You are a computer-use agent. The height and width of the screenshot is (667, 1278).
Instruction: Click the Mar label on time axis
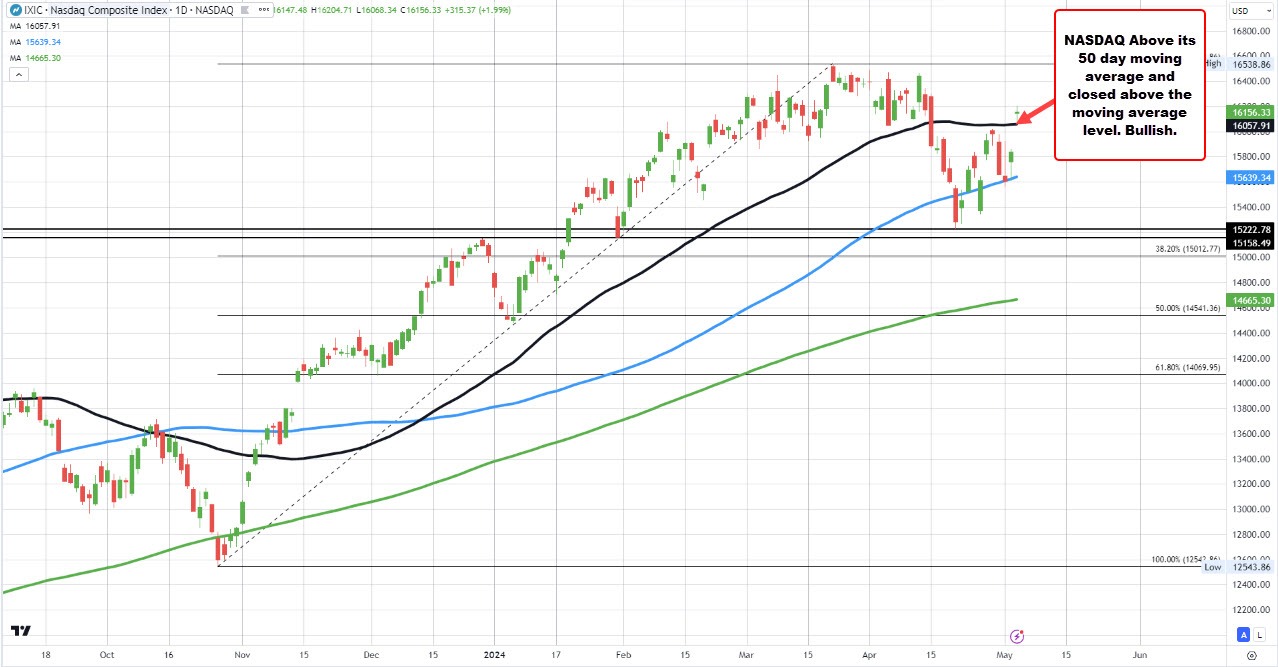coord(749,654)
